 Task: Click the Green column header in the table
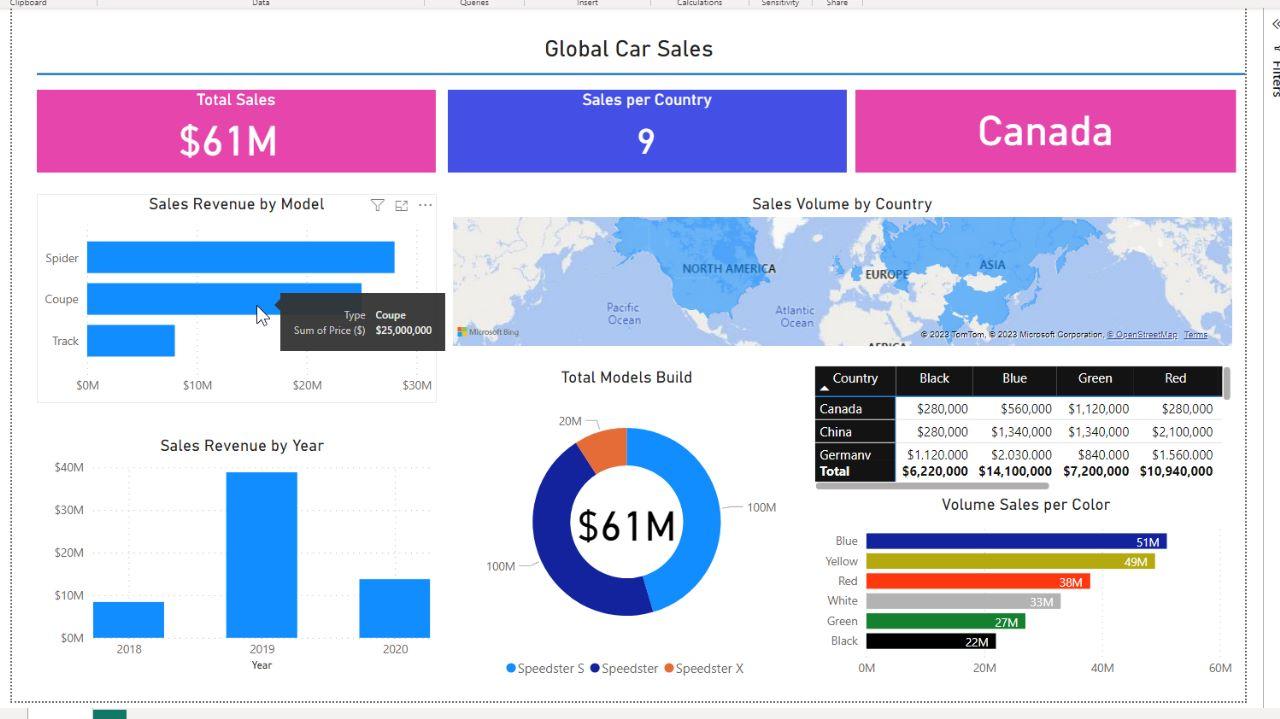(x=1095, y=379)
